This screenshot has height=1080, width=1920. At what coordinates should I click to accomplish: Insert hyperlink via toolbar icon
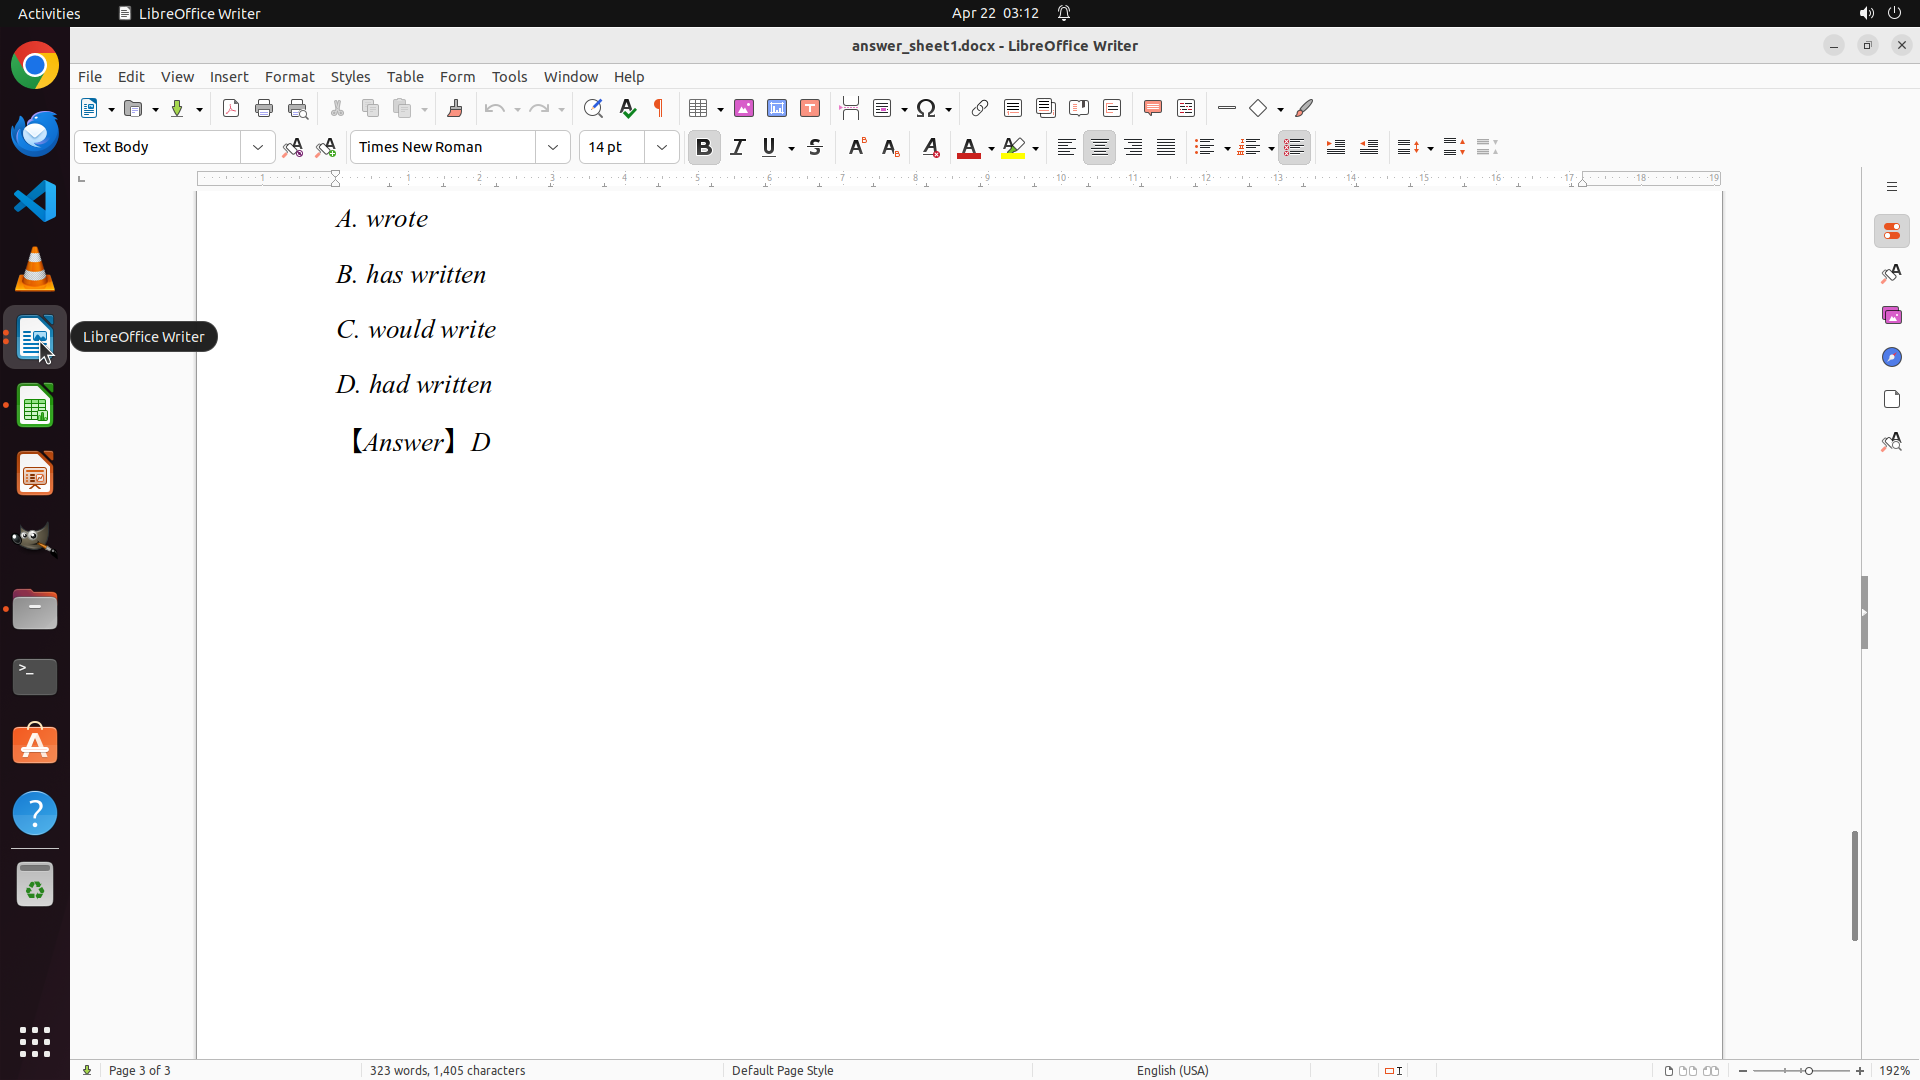point(980,108)
